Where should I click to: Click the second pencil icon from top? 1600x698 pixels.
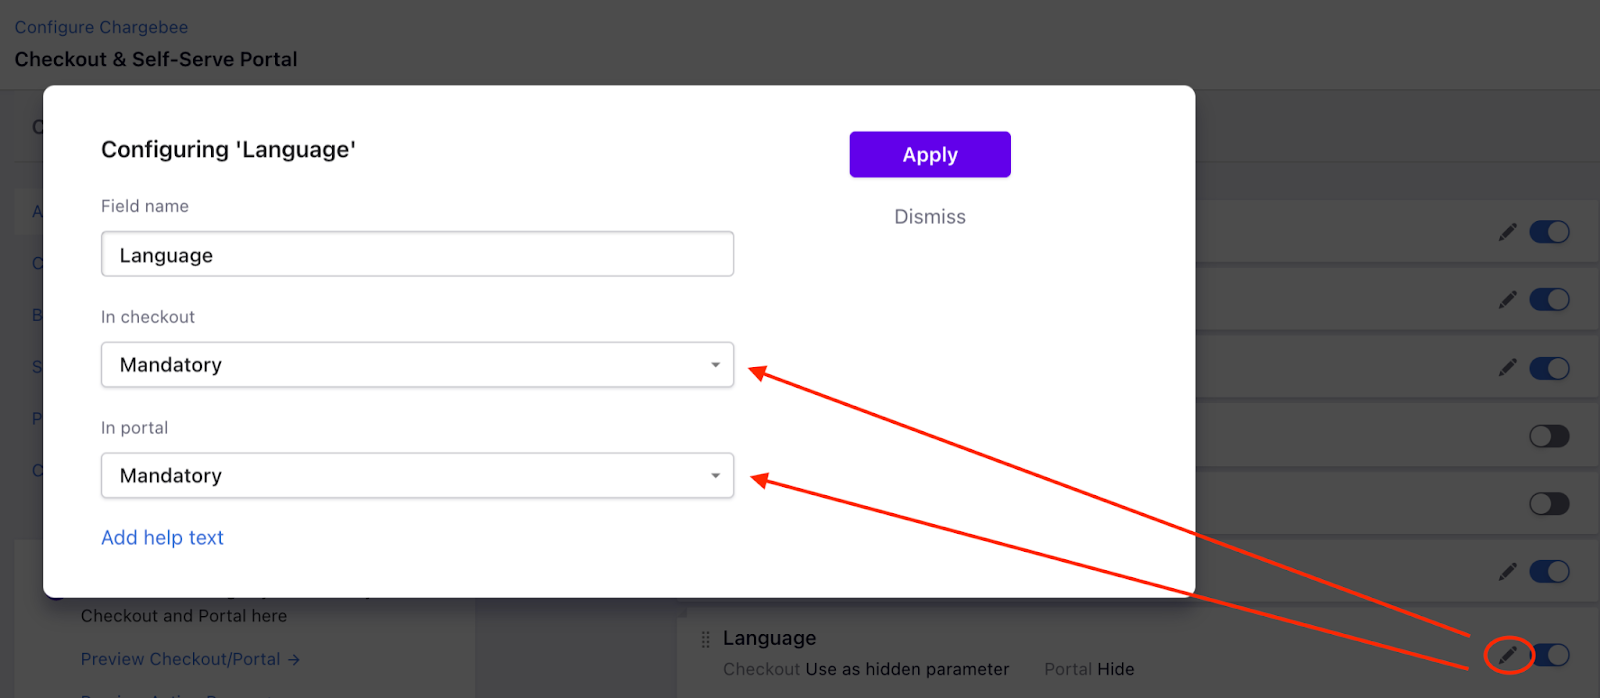[1508, 300]
